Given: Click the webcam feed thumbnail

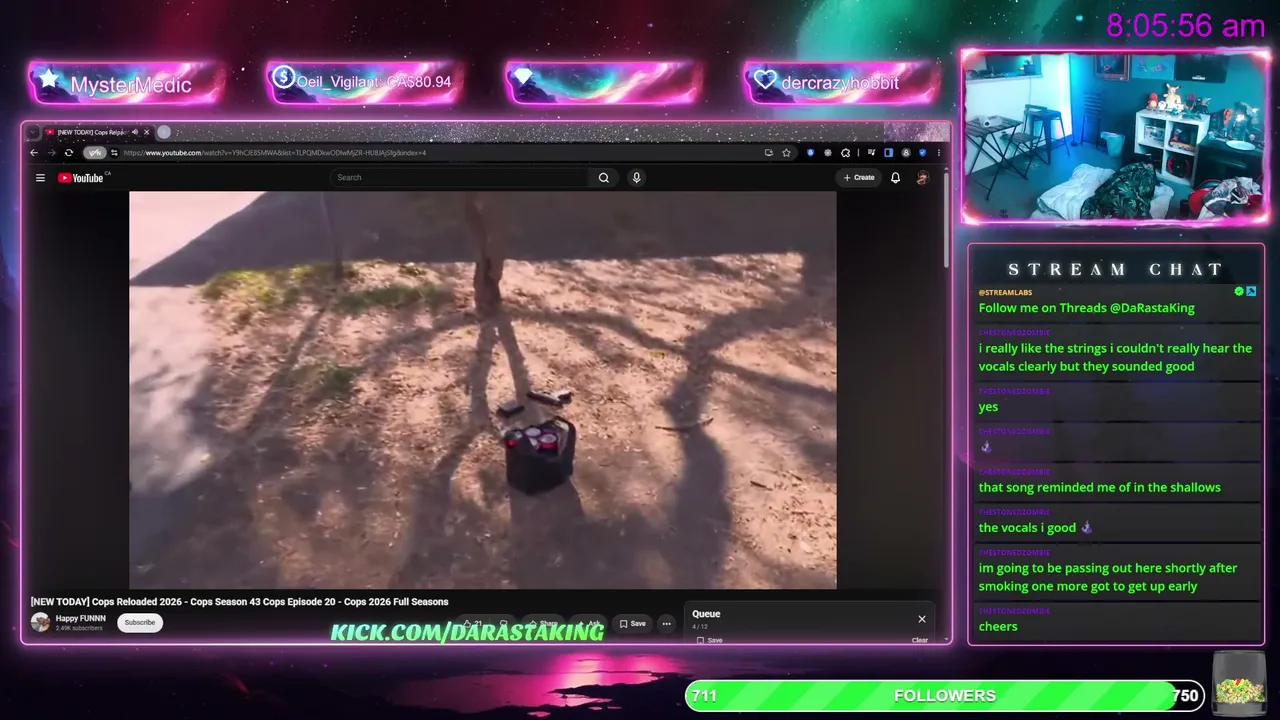Looking at the screenshot, I should tap(1115, 136).
